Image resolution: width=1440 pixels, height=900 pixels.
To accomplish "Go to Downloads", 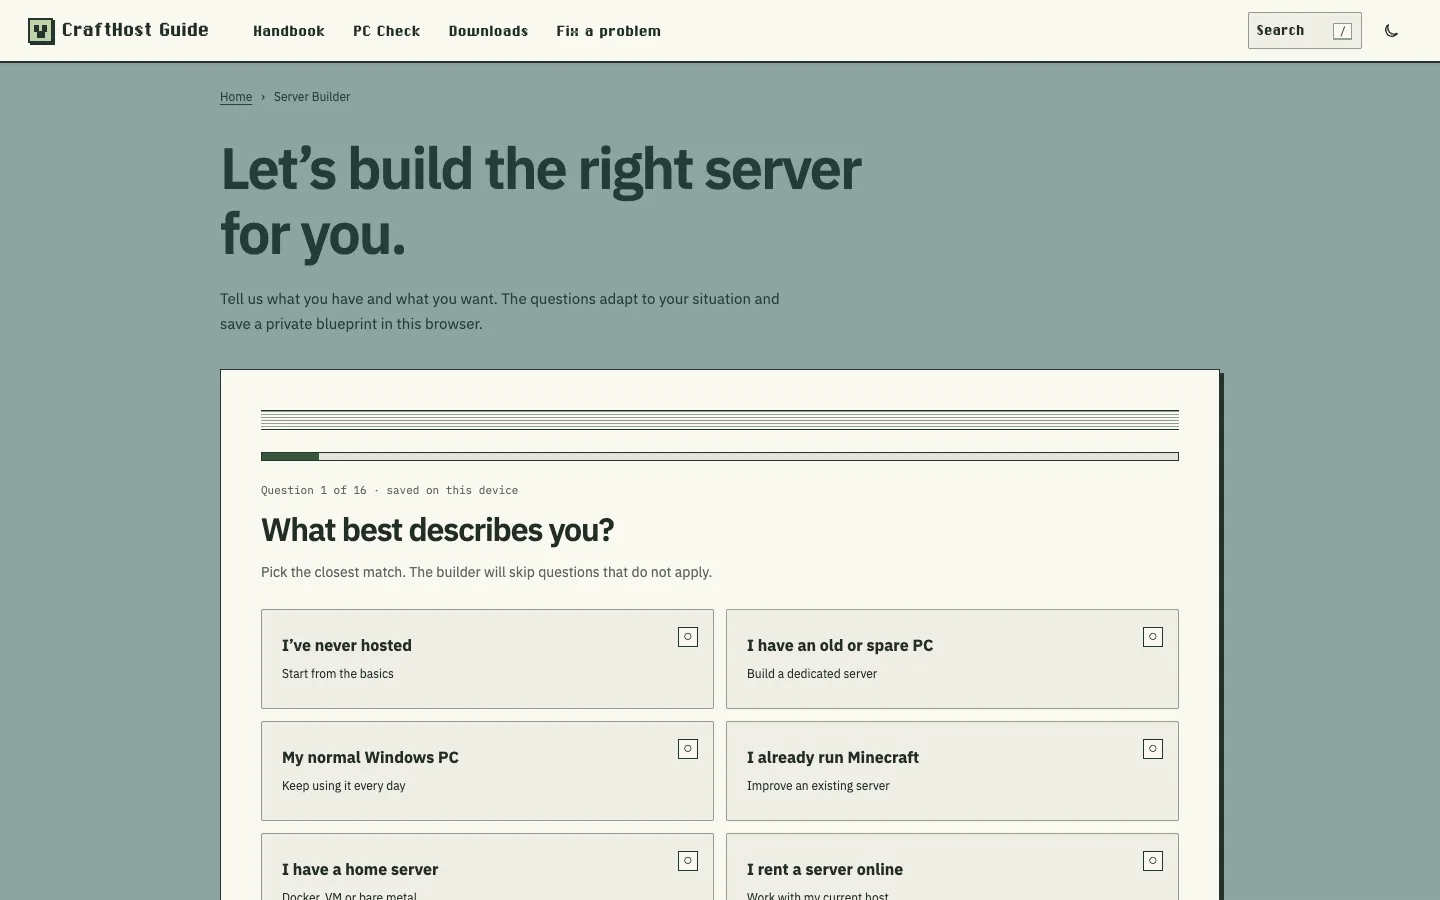I will pos(488,31).
